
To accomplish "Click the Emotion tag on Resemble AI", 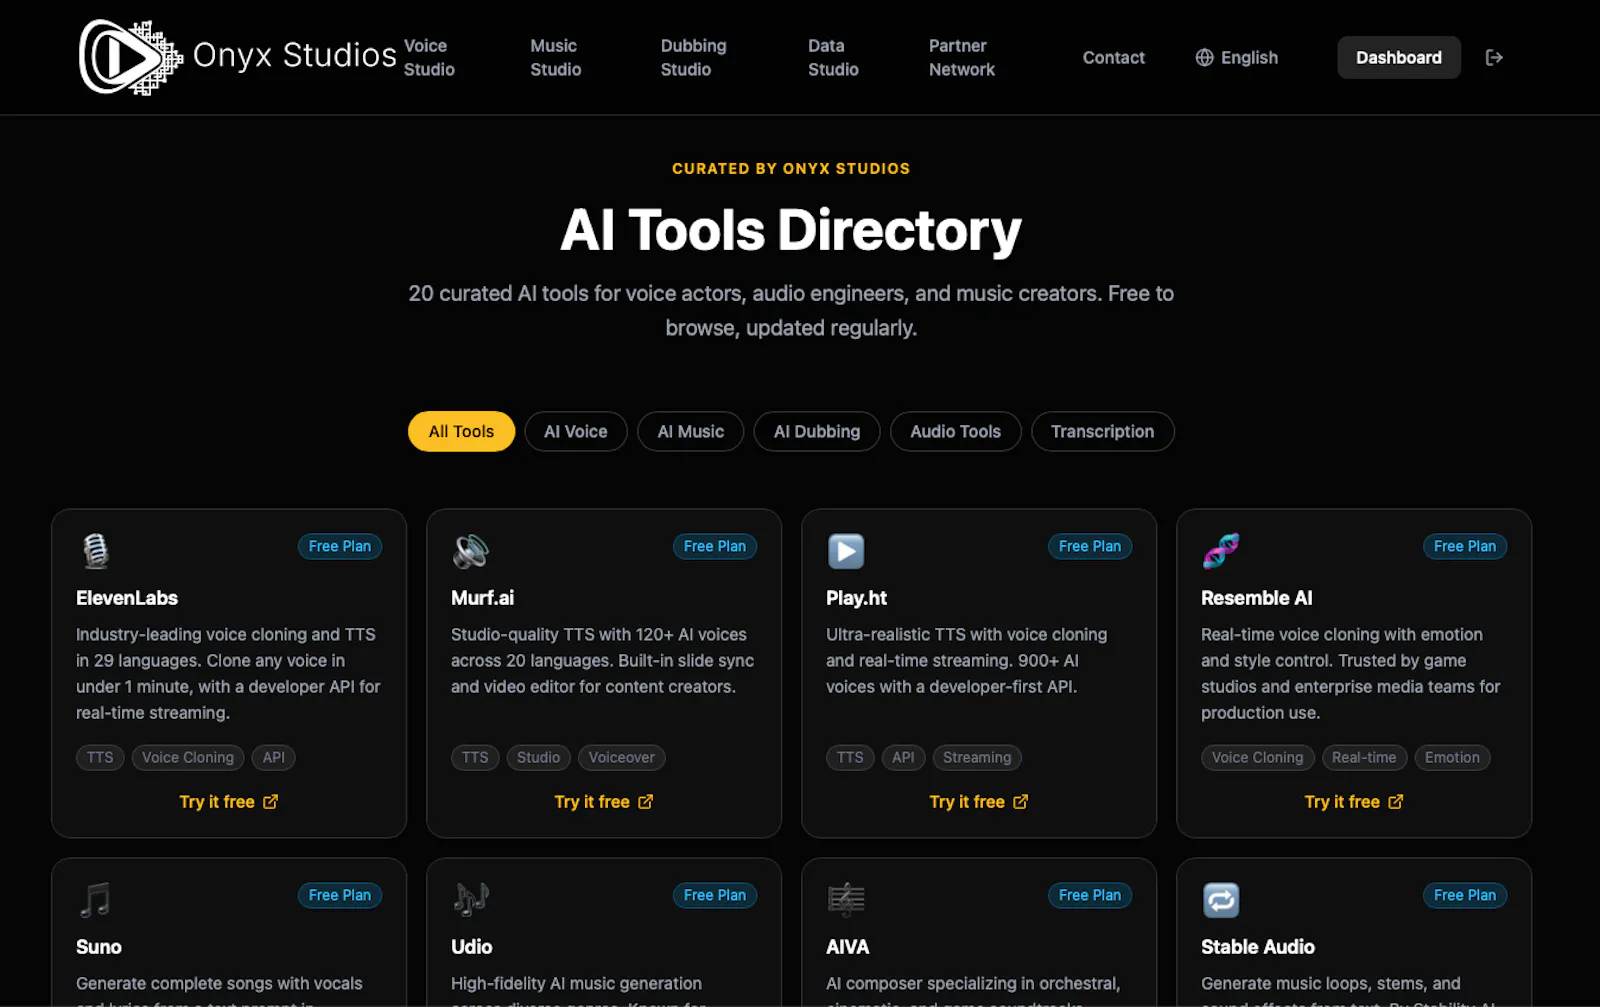I will click(1452, 758).
